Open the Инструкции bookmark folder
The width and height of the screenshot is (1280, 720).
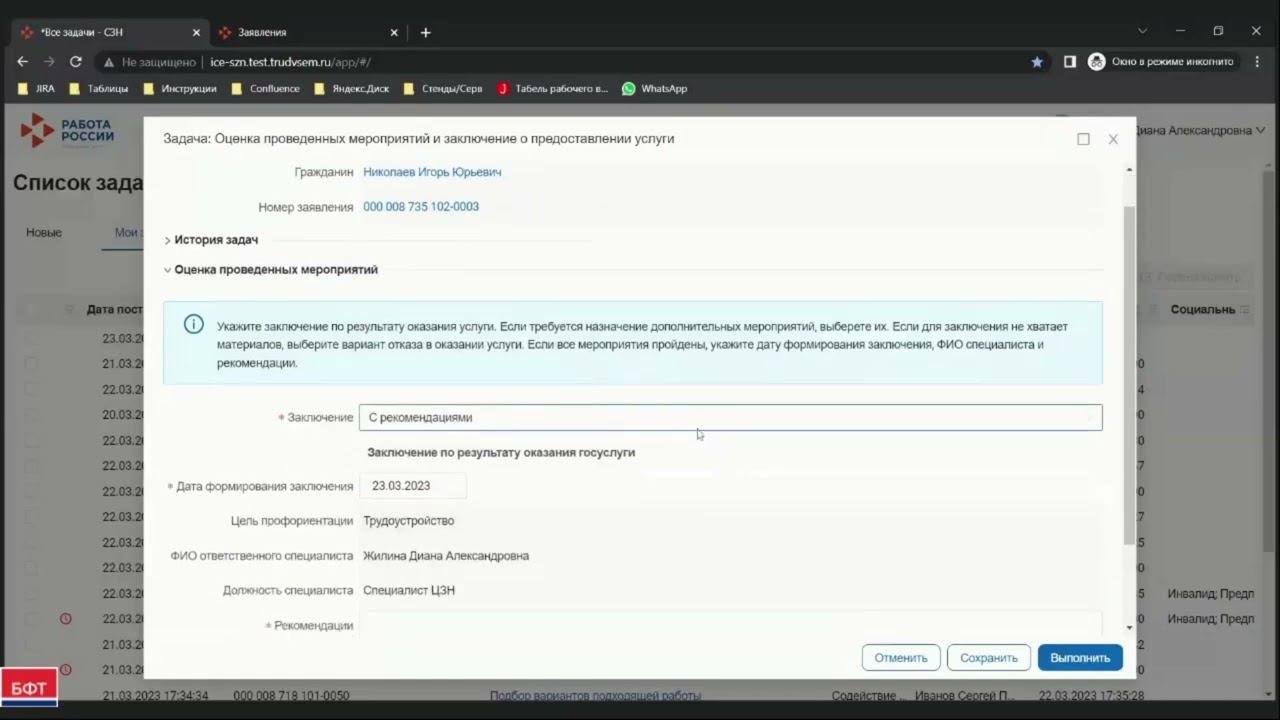[180, 88]
